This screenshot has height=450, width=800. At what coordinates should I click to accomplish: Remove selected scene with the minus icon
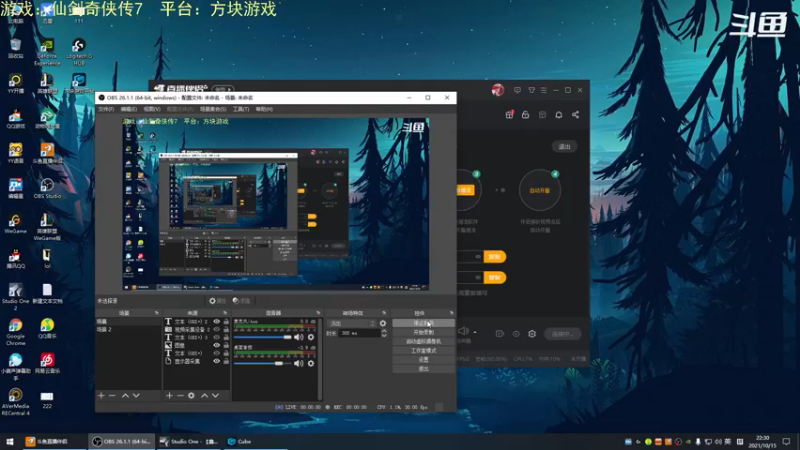click(112, 395)
